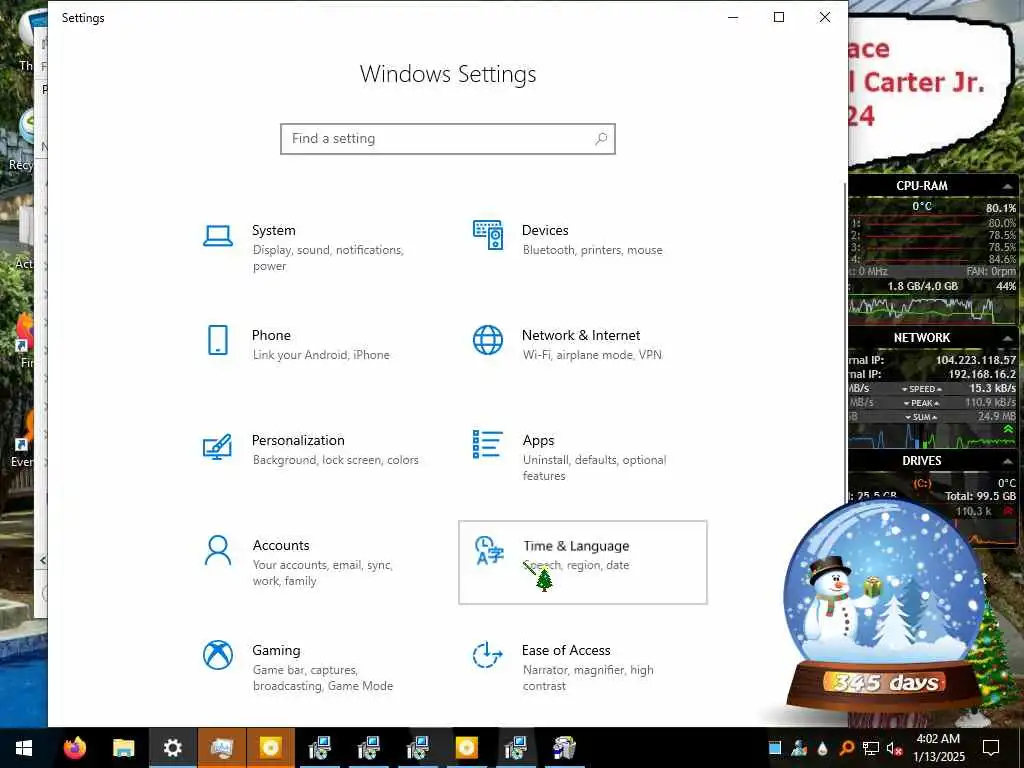Open the Devices settings icon
Viewport: 1024px width, 768px height.
coord(488,235)
